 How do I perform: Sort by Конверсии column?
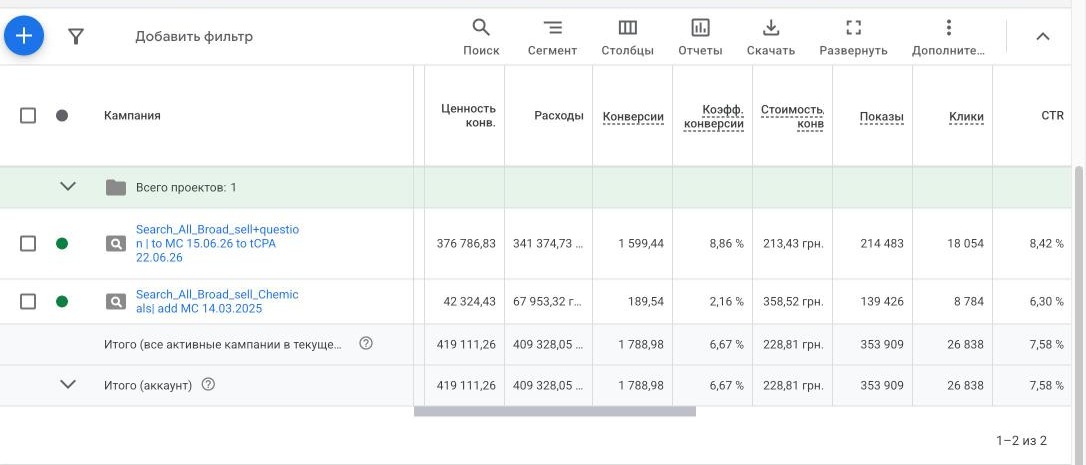click(x=633, y=117)
